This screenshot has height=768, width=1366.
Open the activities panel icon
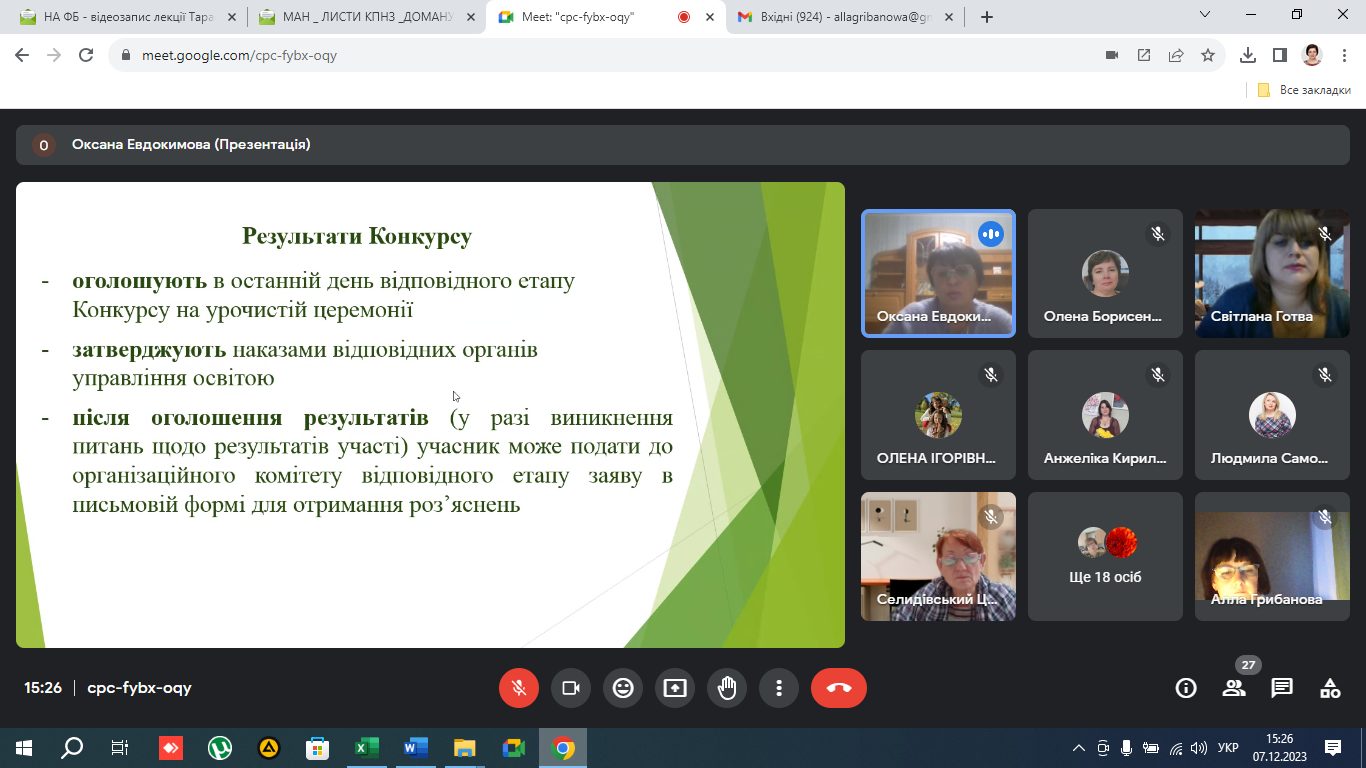(1330, 688)
